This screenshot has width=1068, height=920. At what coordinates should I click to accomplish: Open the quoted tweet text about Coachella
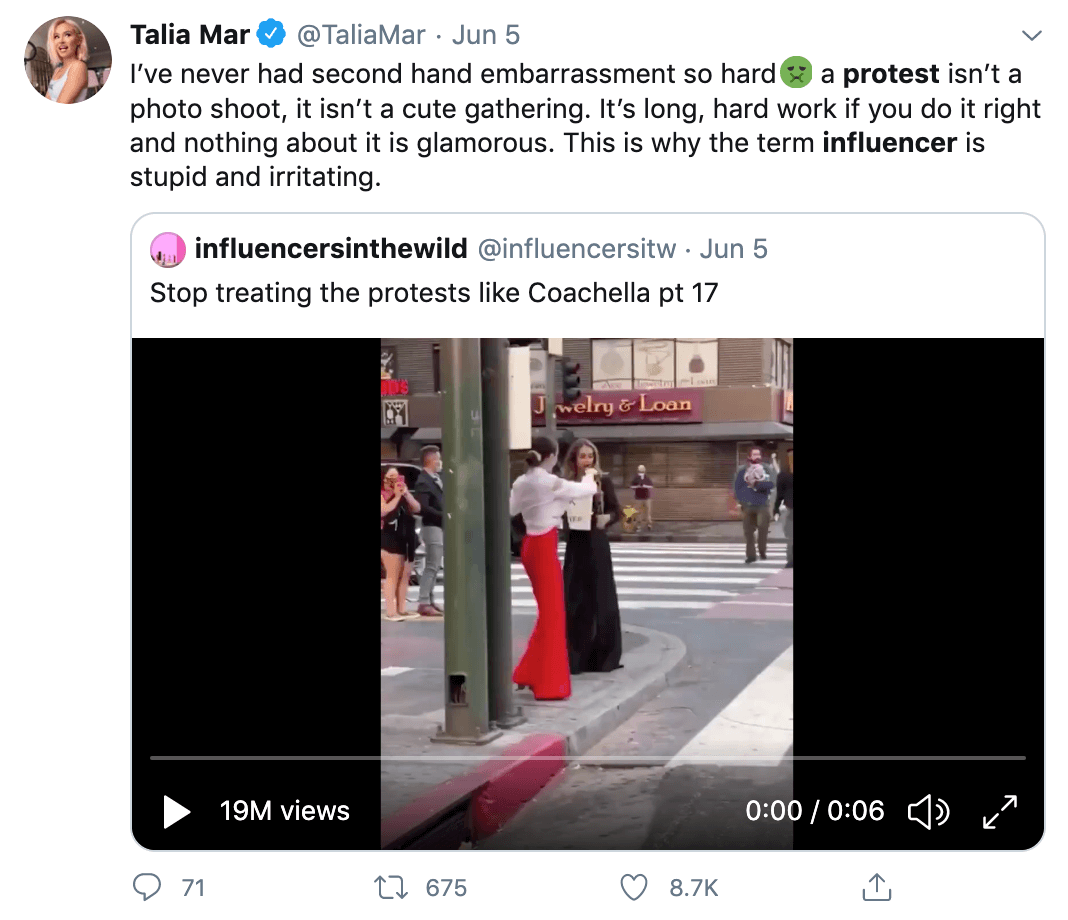pos(434,293)
